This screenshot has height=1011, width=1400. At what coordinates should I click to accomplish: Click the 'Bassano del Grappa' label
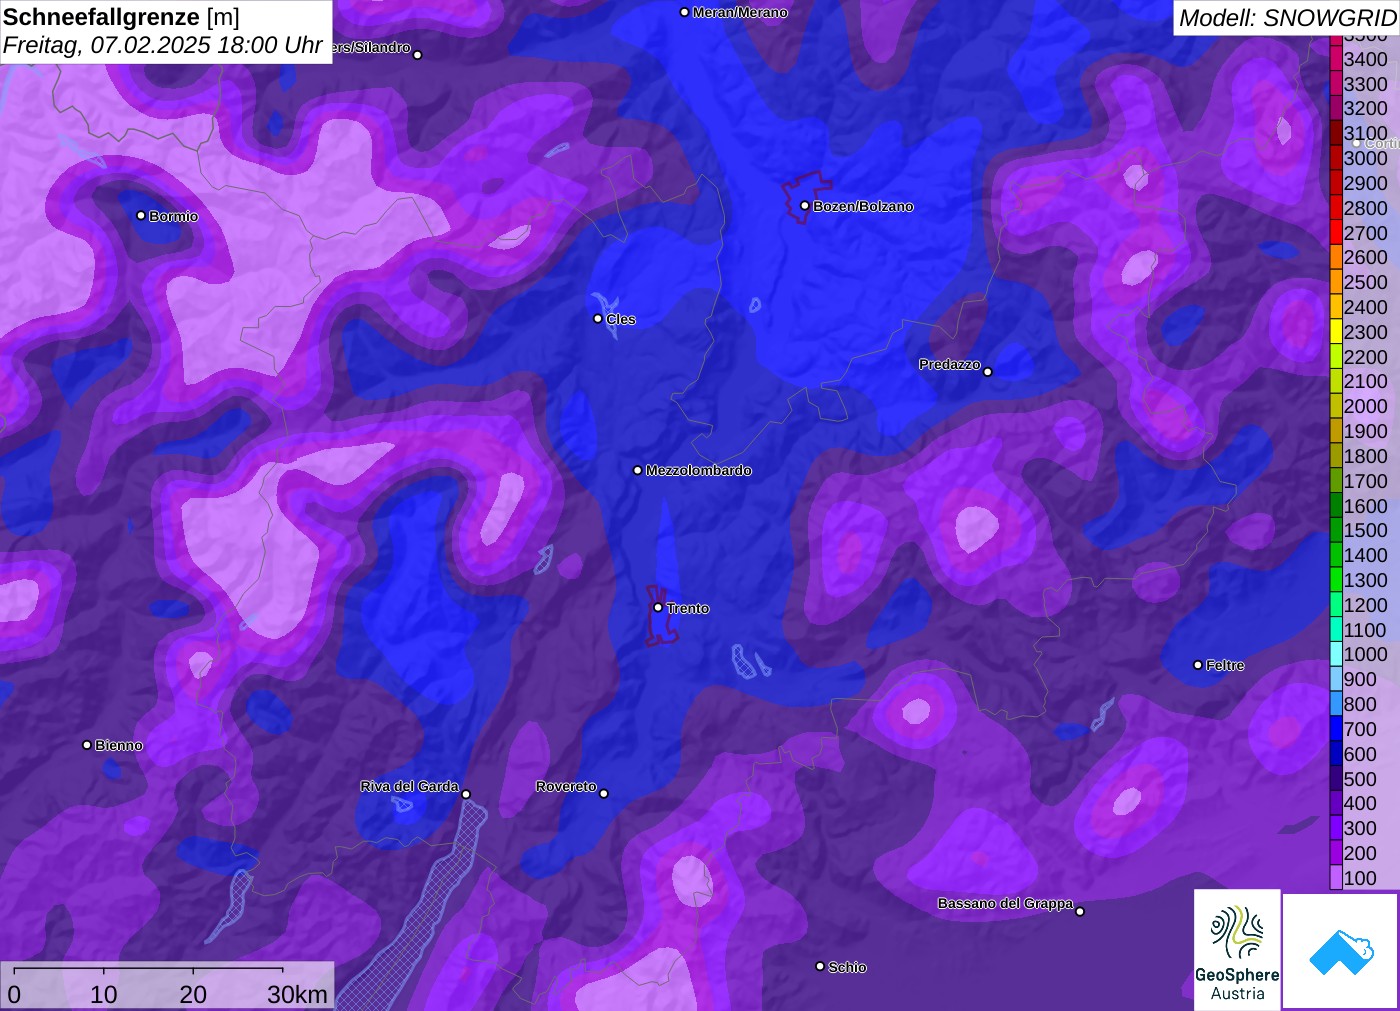point(1005,903)
